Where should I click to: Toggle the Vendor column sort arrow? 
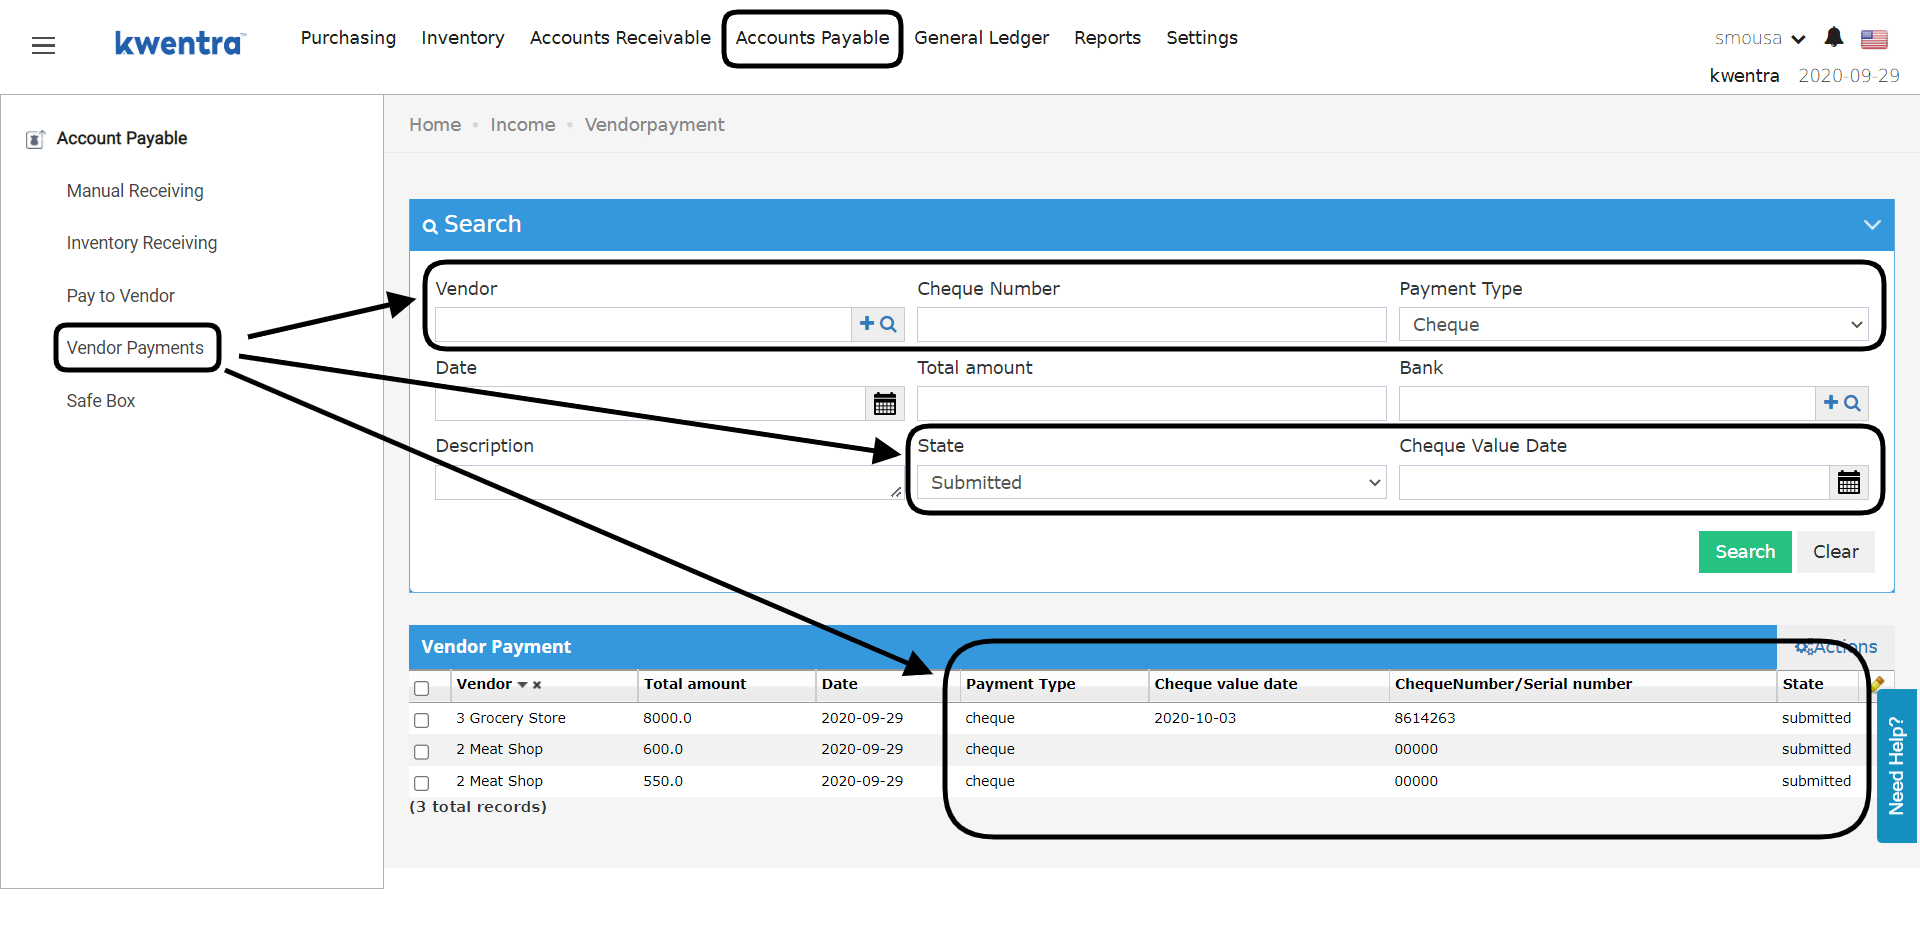click(522, 685)
